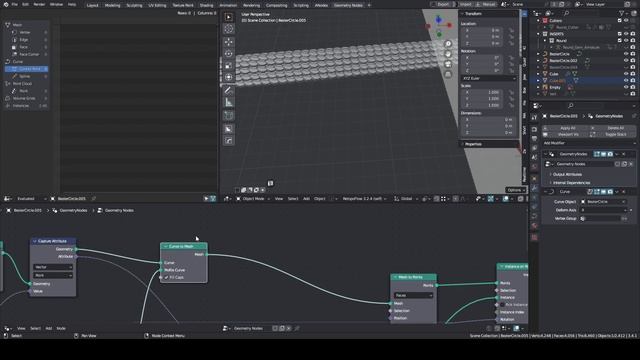640x360 pixels.
Task: Select the 3D Cursor tool
Action: click(x=229, y=29)
